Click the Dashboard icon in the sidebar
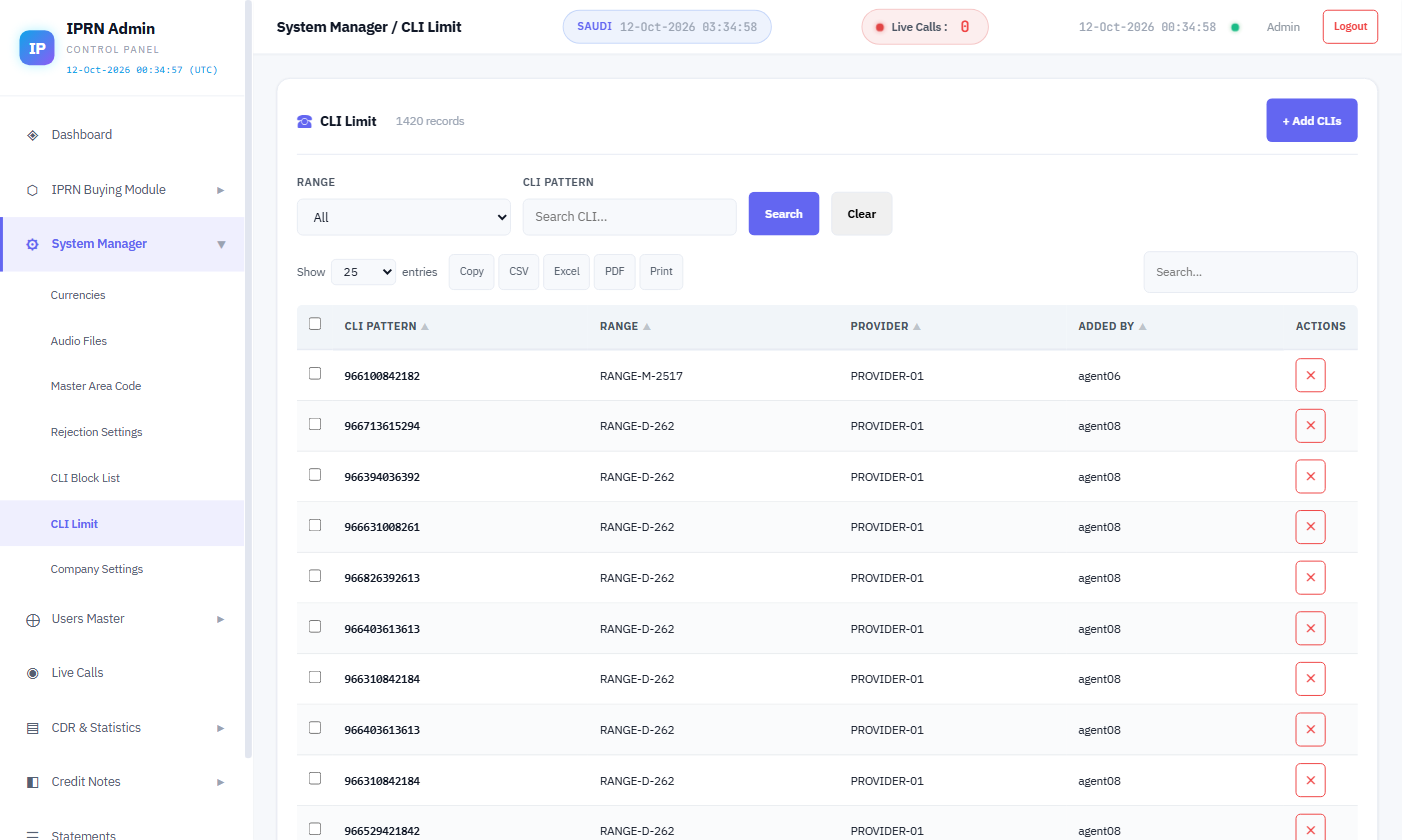 pos(32,135)
